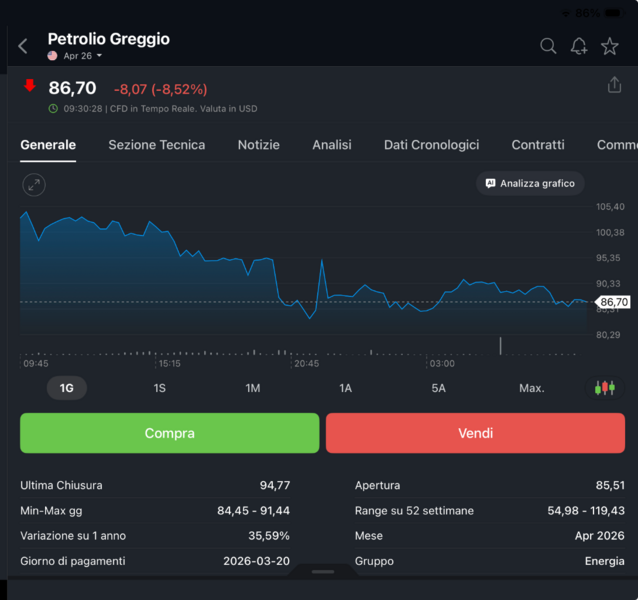Open the search magnifier icon
638x600 pixels.
[548, 46]
